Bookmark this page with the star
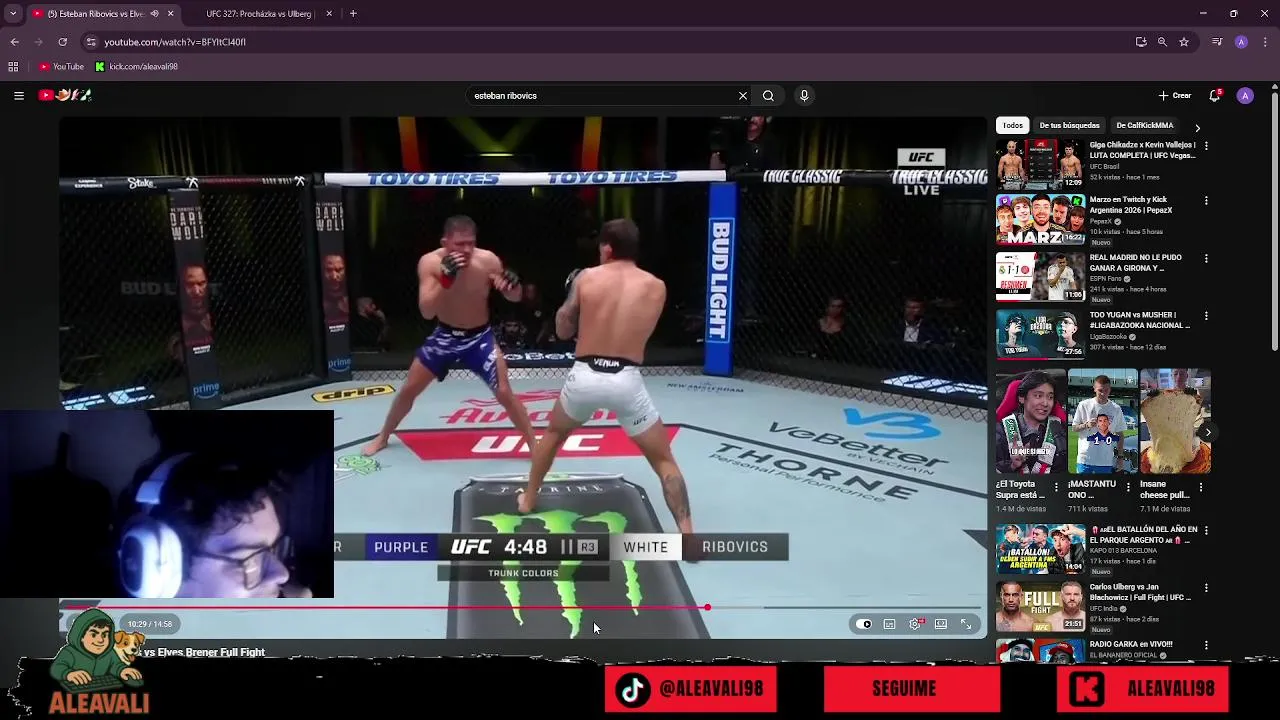Screen dimensions: 1280x720 [x=1184, y=42]
